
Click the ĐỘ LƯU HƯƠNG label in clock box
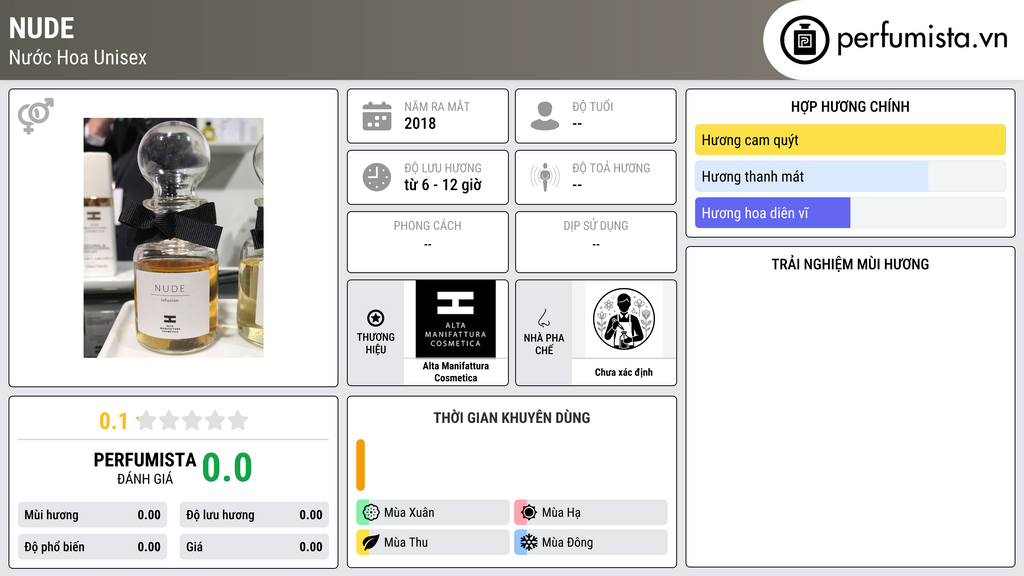point(443,168)
